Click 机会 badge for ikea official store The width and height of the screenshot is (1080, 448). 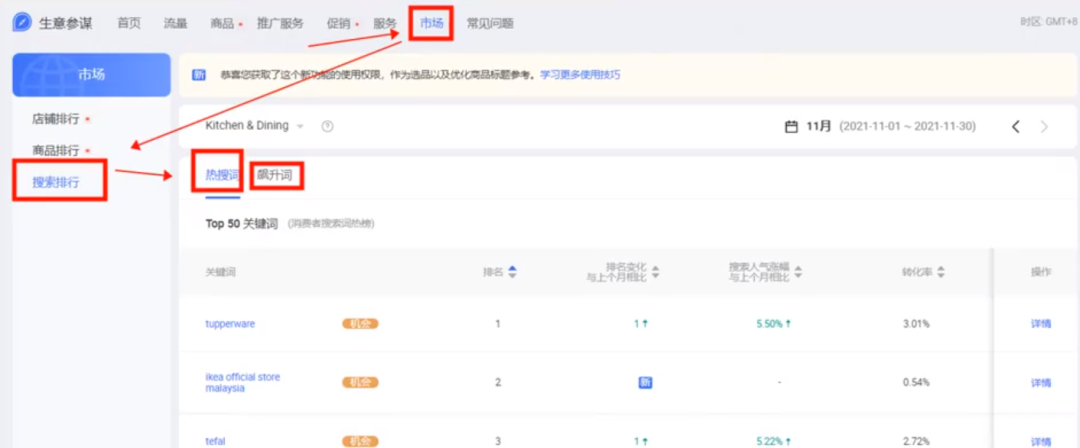pos(360,383)
